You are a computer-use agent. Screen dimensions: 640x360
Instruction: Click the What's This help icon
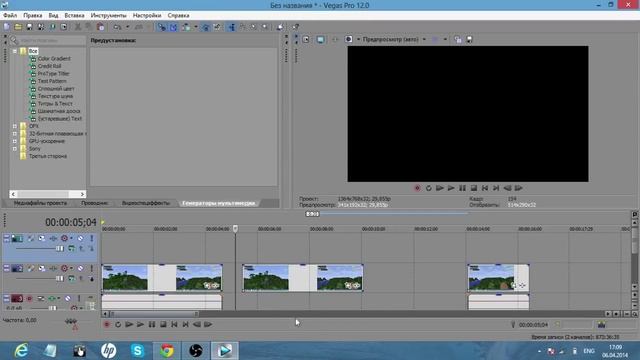click(x=296, y=27)
